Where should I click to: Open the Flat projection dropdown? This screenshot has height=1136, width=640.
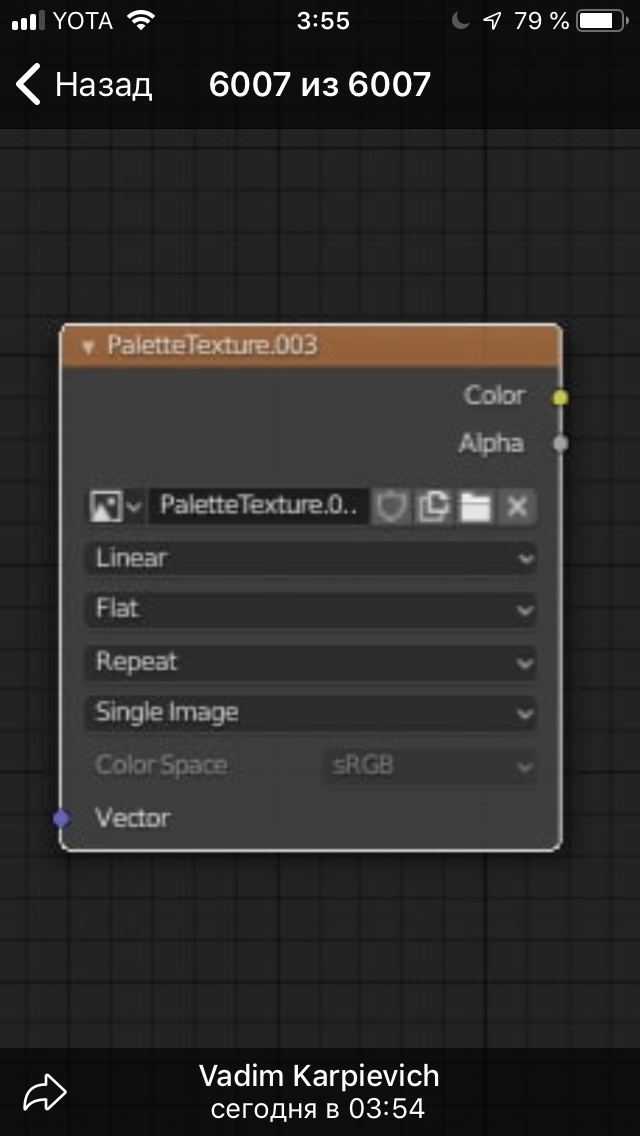311,609
